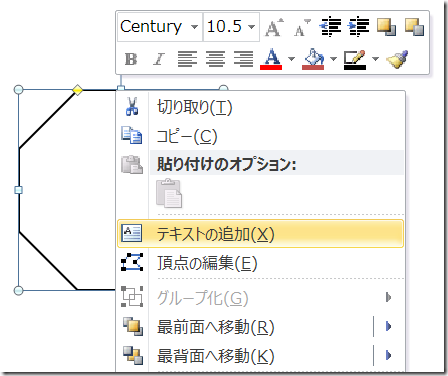Click Bring Forward icon in mini toolbar
The height and width of the screenshot is (376, 448).
pos(386,27)
